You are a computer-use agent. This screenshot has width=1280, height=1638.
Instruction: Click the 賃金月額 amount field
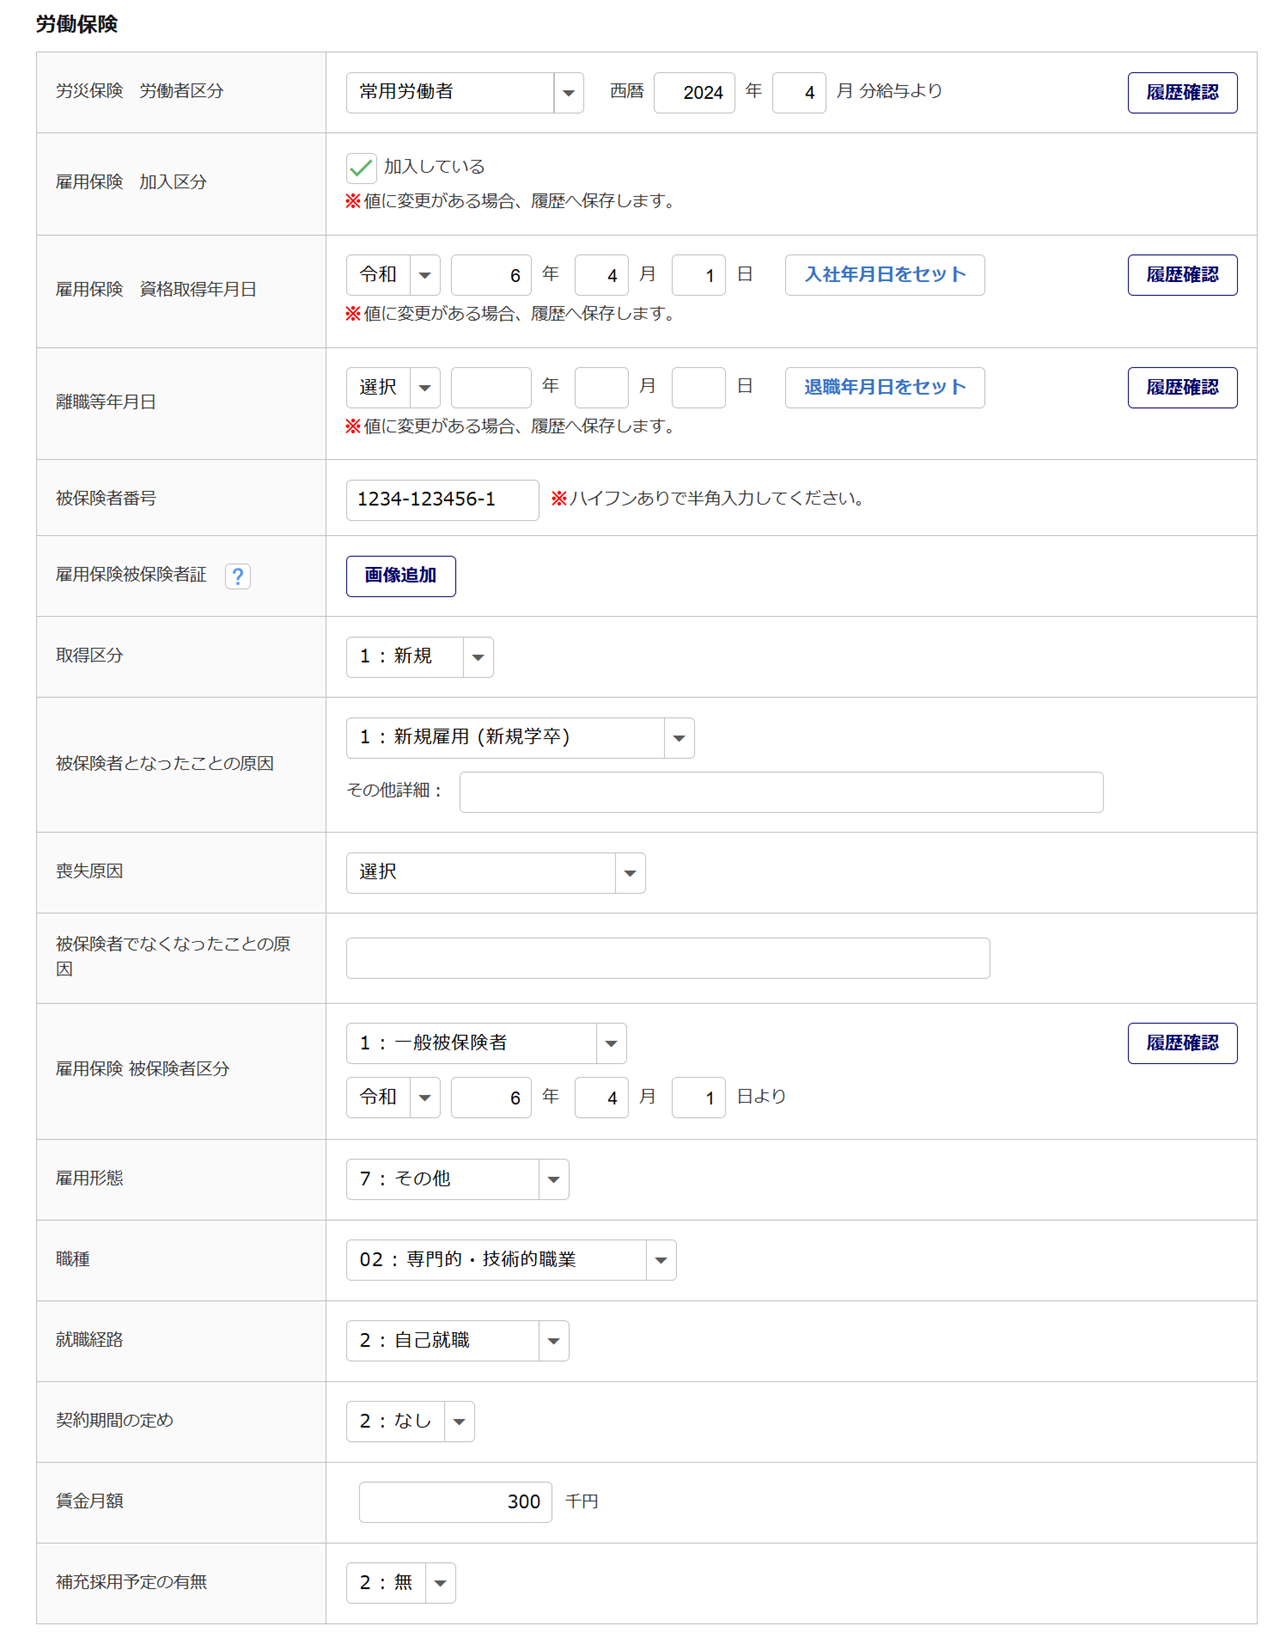[x=455, y=1502]
